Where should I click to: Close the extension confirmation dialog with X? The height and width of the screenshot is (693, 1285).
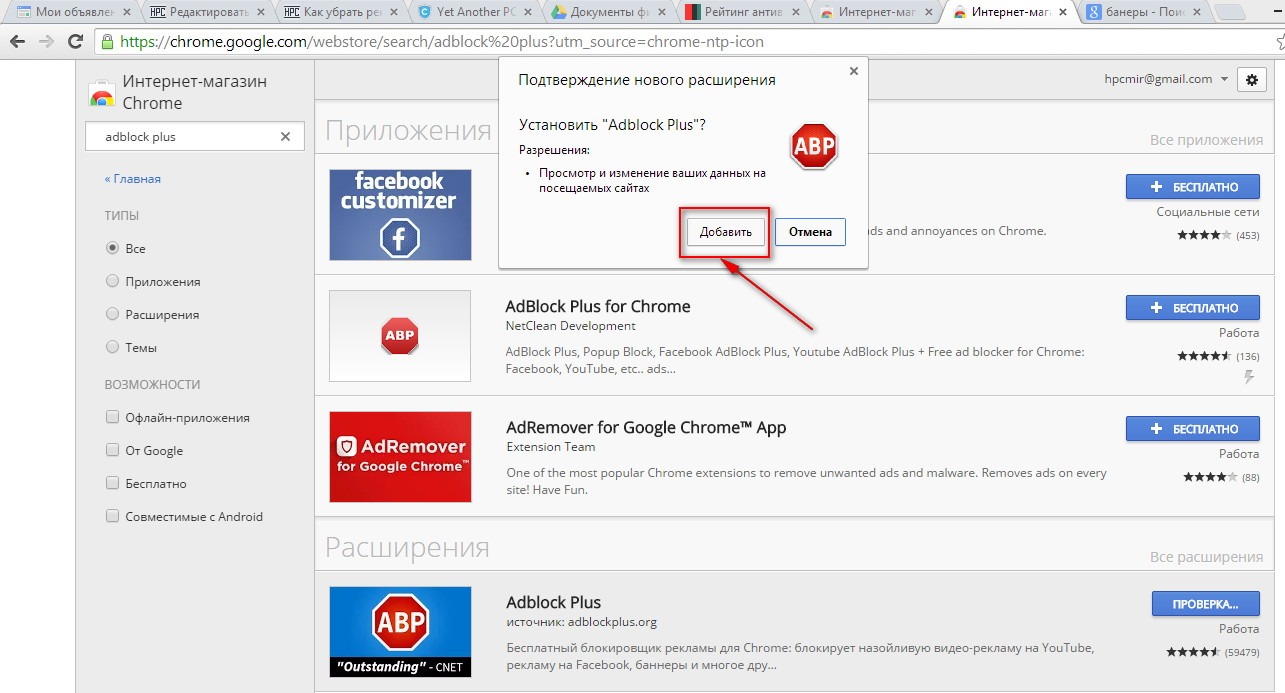(853, 72)
